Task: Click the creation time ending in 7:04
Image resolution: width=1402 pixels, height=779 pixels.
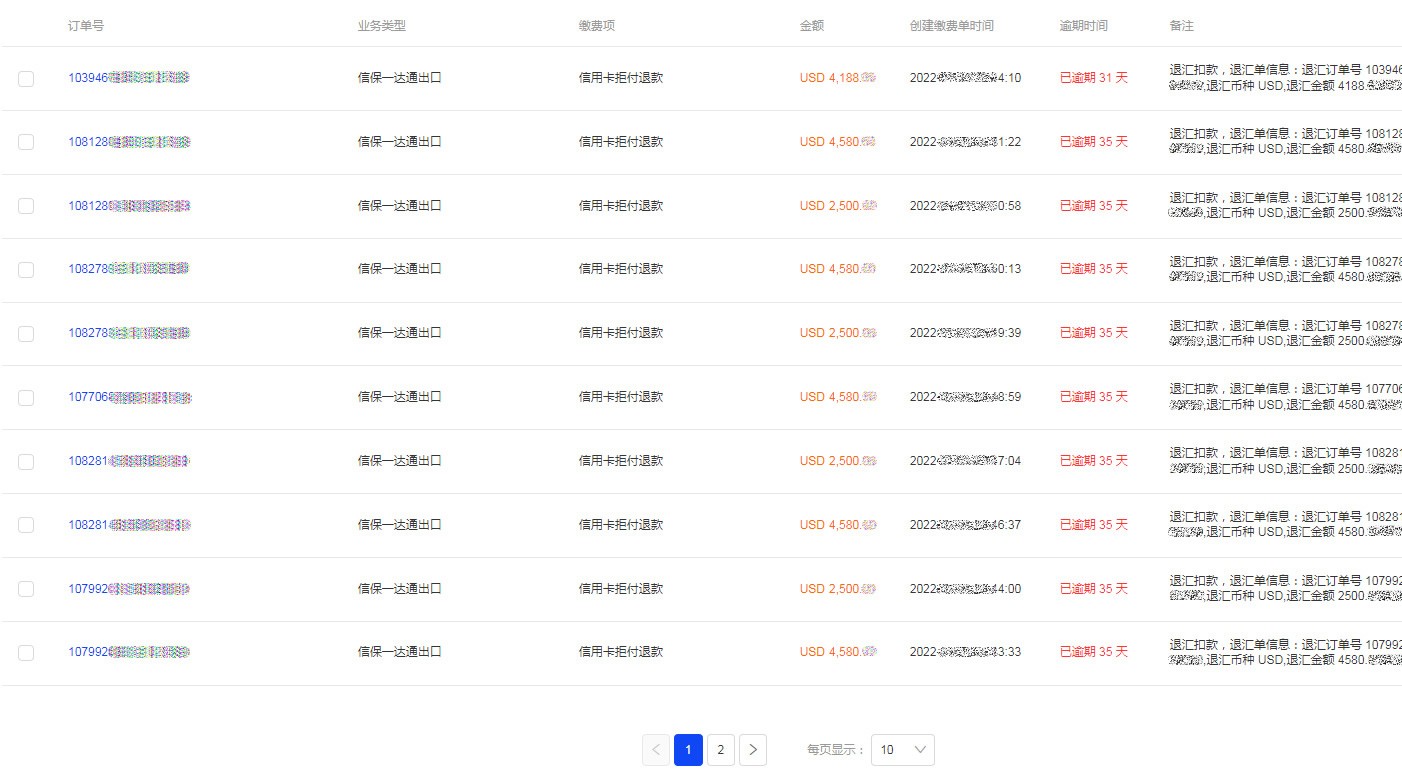Action: [x=965, y=461]
